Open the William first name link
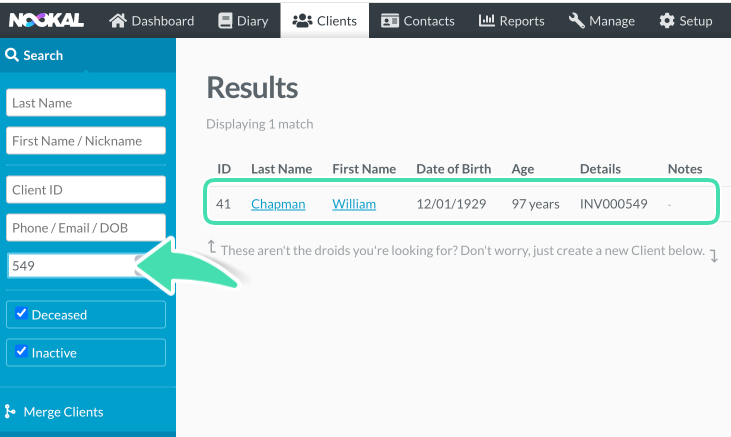Image resolution: width=731 pixels, height=437 pixels. pyautogui.click(x=354, y=204)
